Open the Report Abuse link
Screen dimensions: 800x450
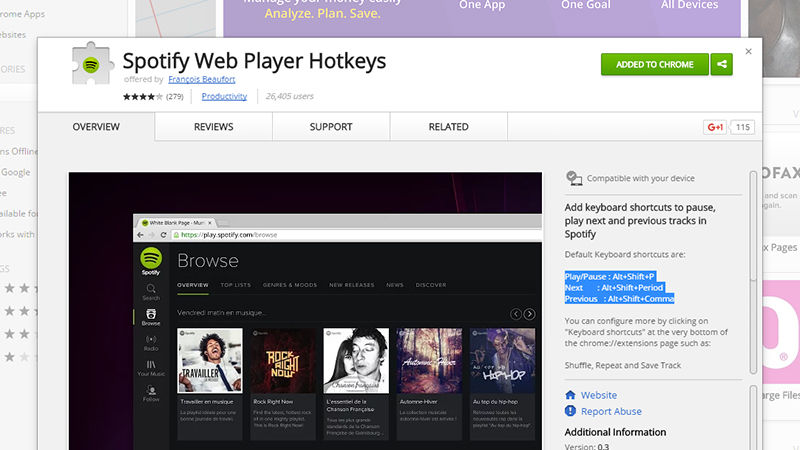611,411
